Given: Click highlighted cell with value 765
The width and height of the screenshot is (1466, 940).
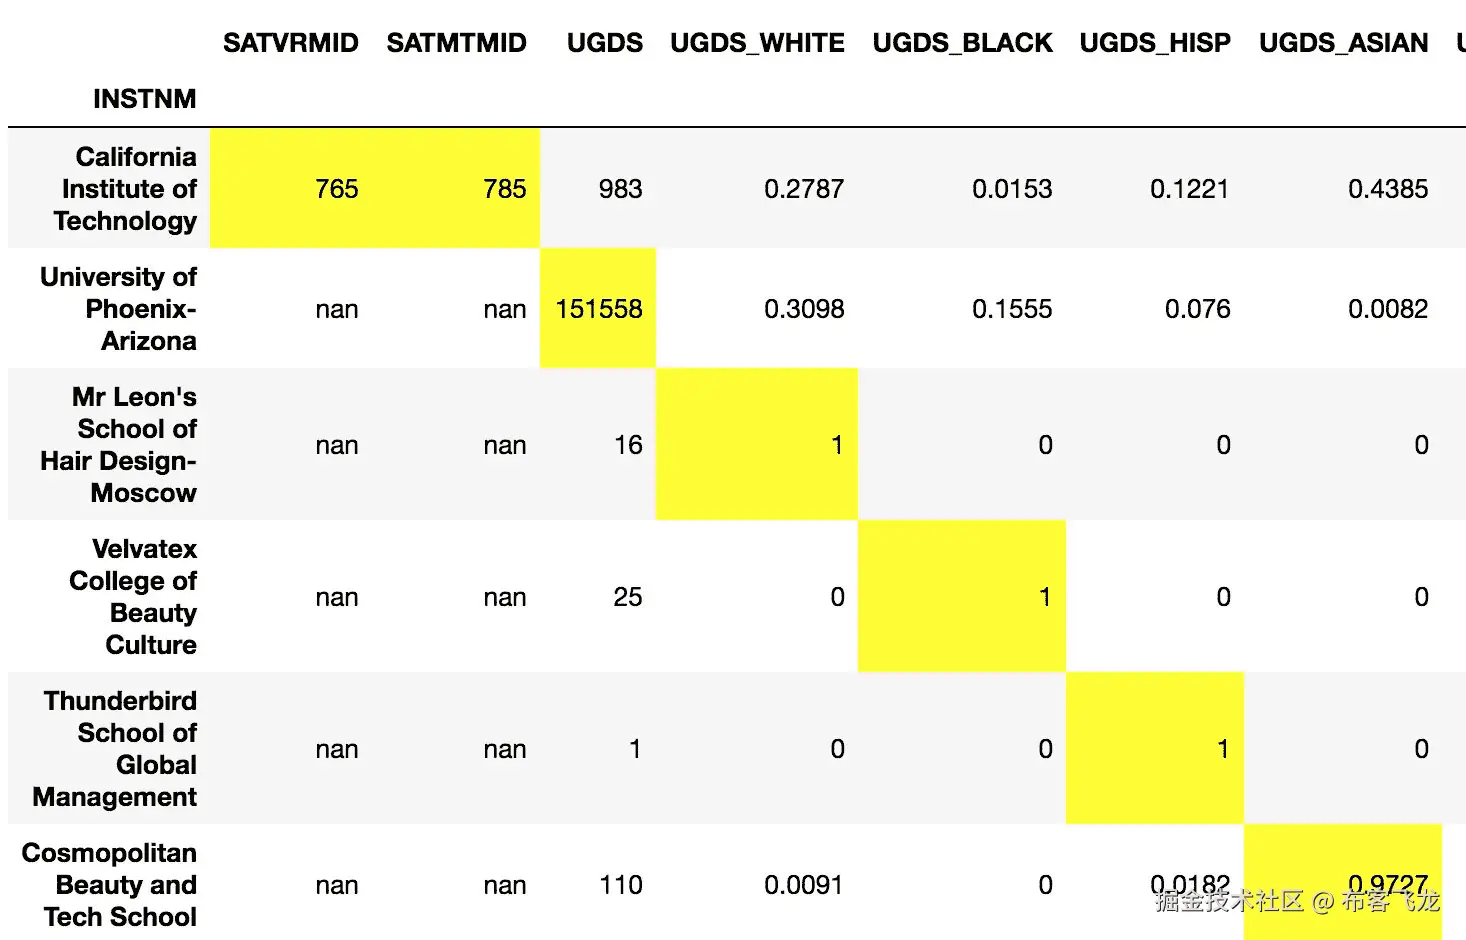Looking at the screenshot, I should (x=336, y=189).
